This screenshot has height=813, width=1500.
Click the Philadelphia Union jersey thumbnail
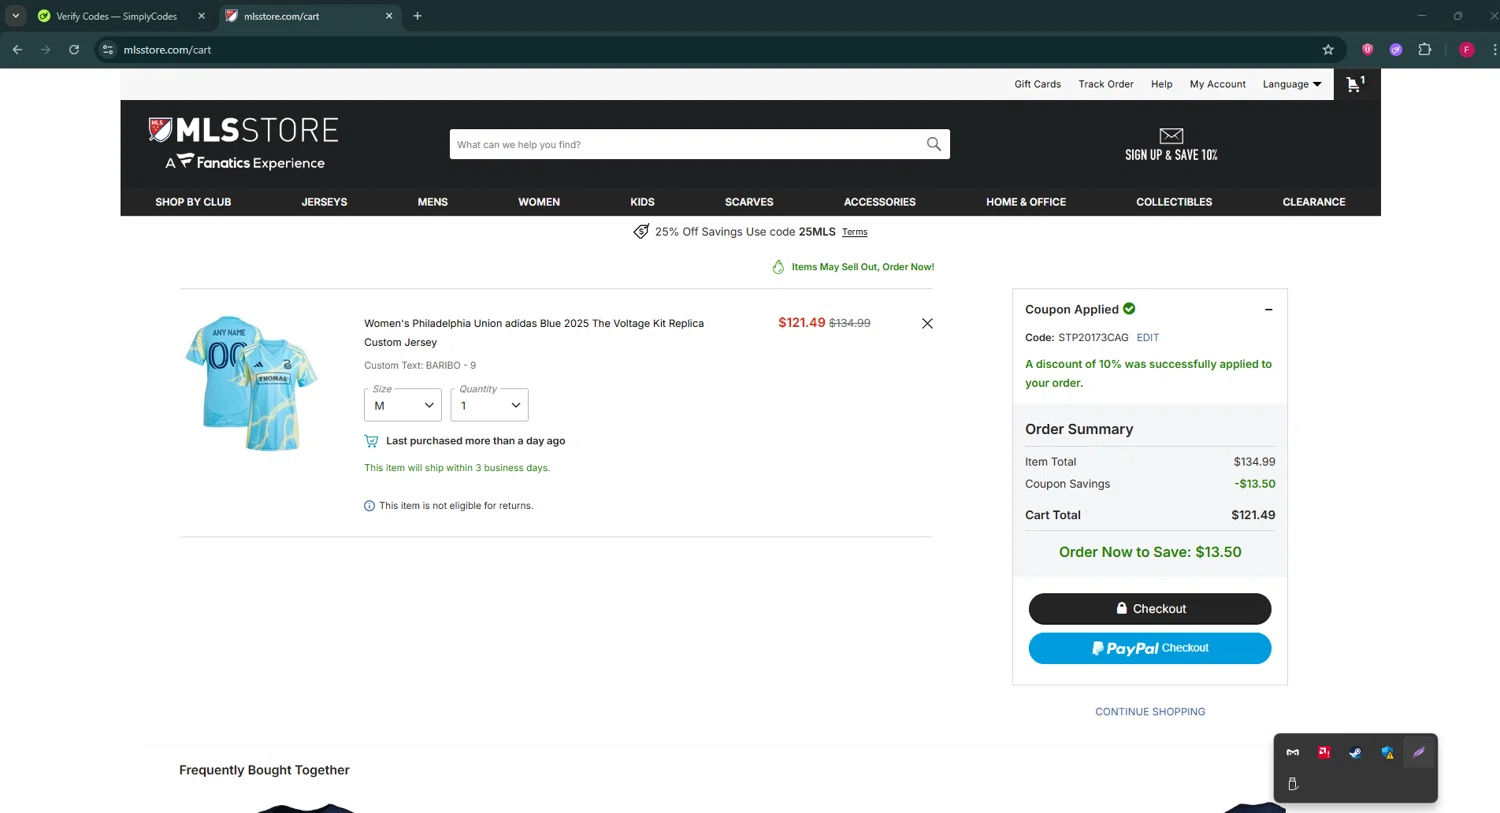(x=252, y=383)
